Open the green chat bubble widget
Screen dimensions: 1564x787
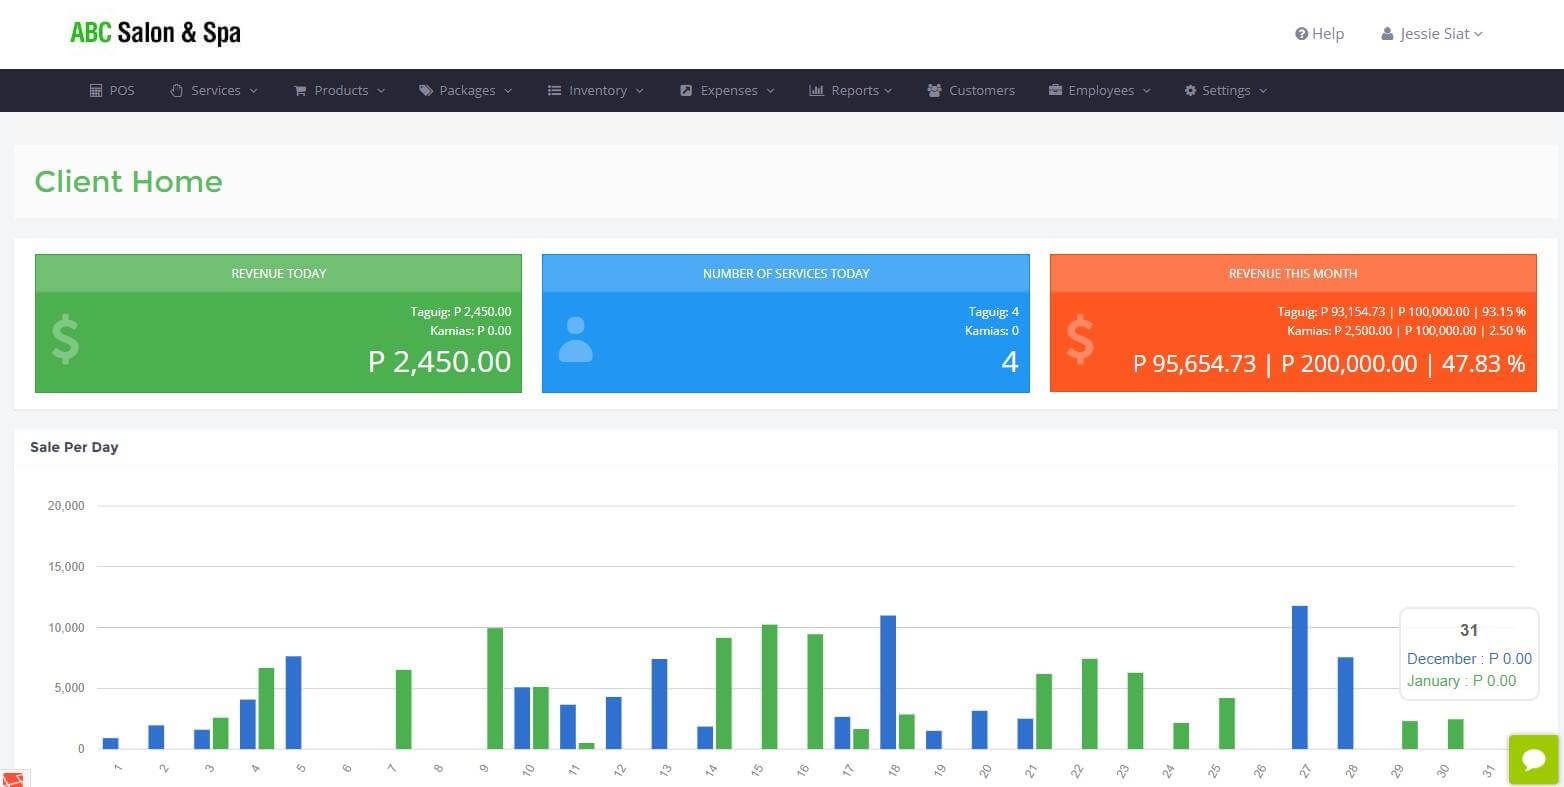coord(1534,759)
